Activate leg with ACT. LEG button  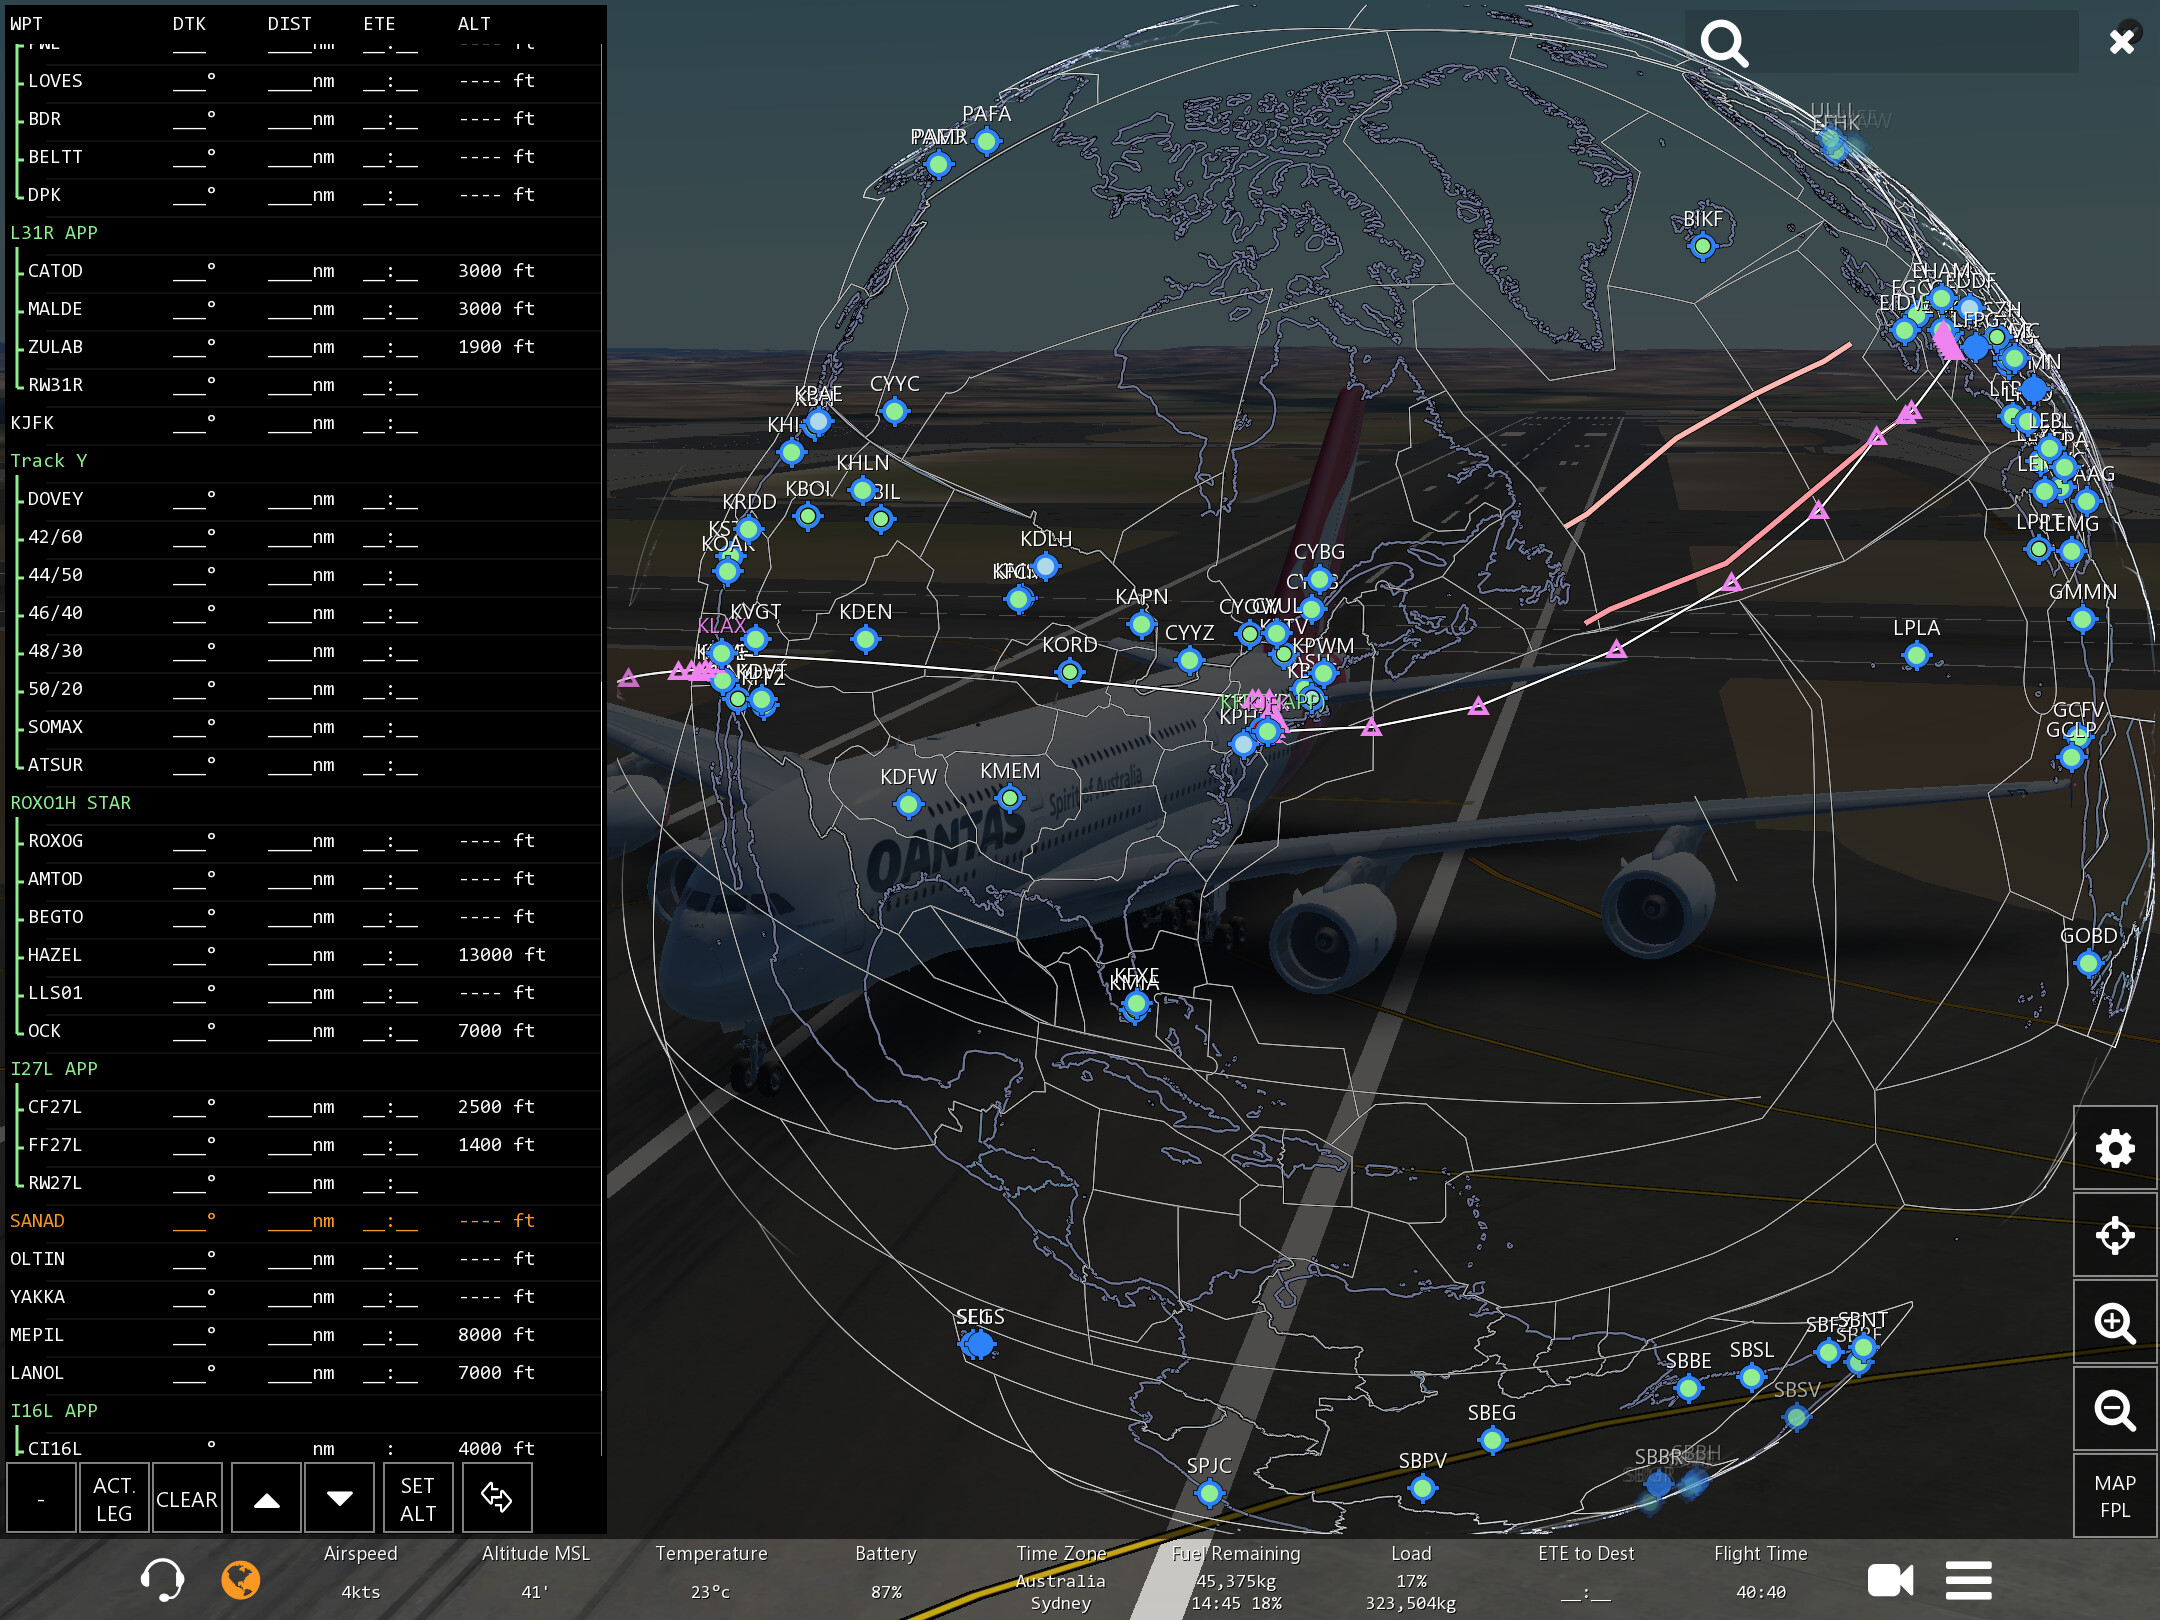pos(114,1497)
